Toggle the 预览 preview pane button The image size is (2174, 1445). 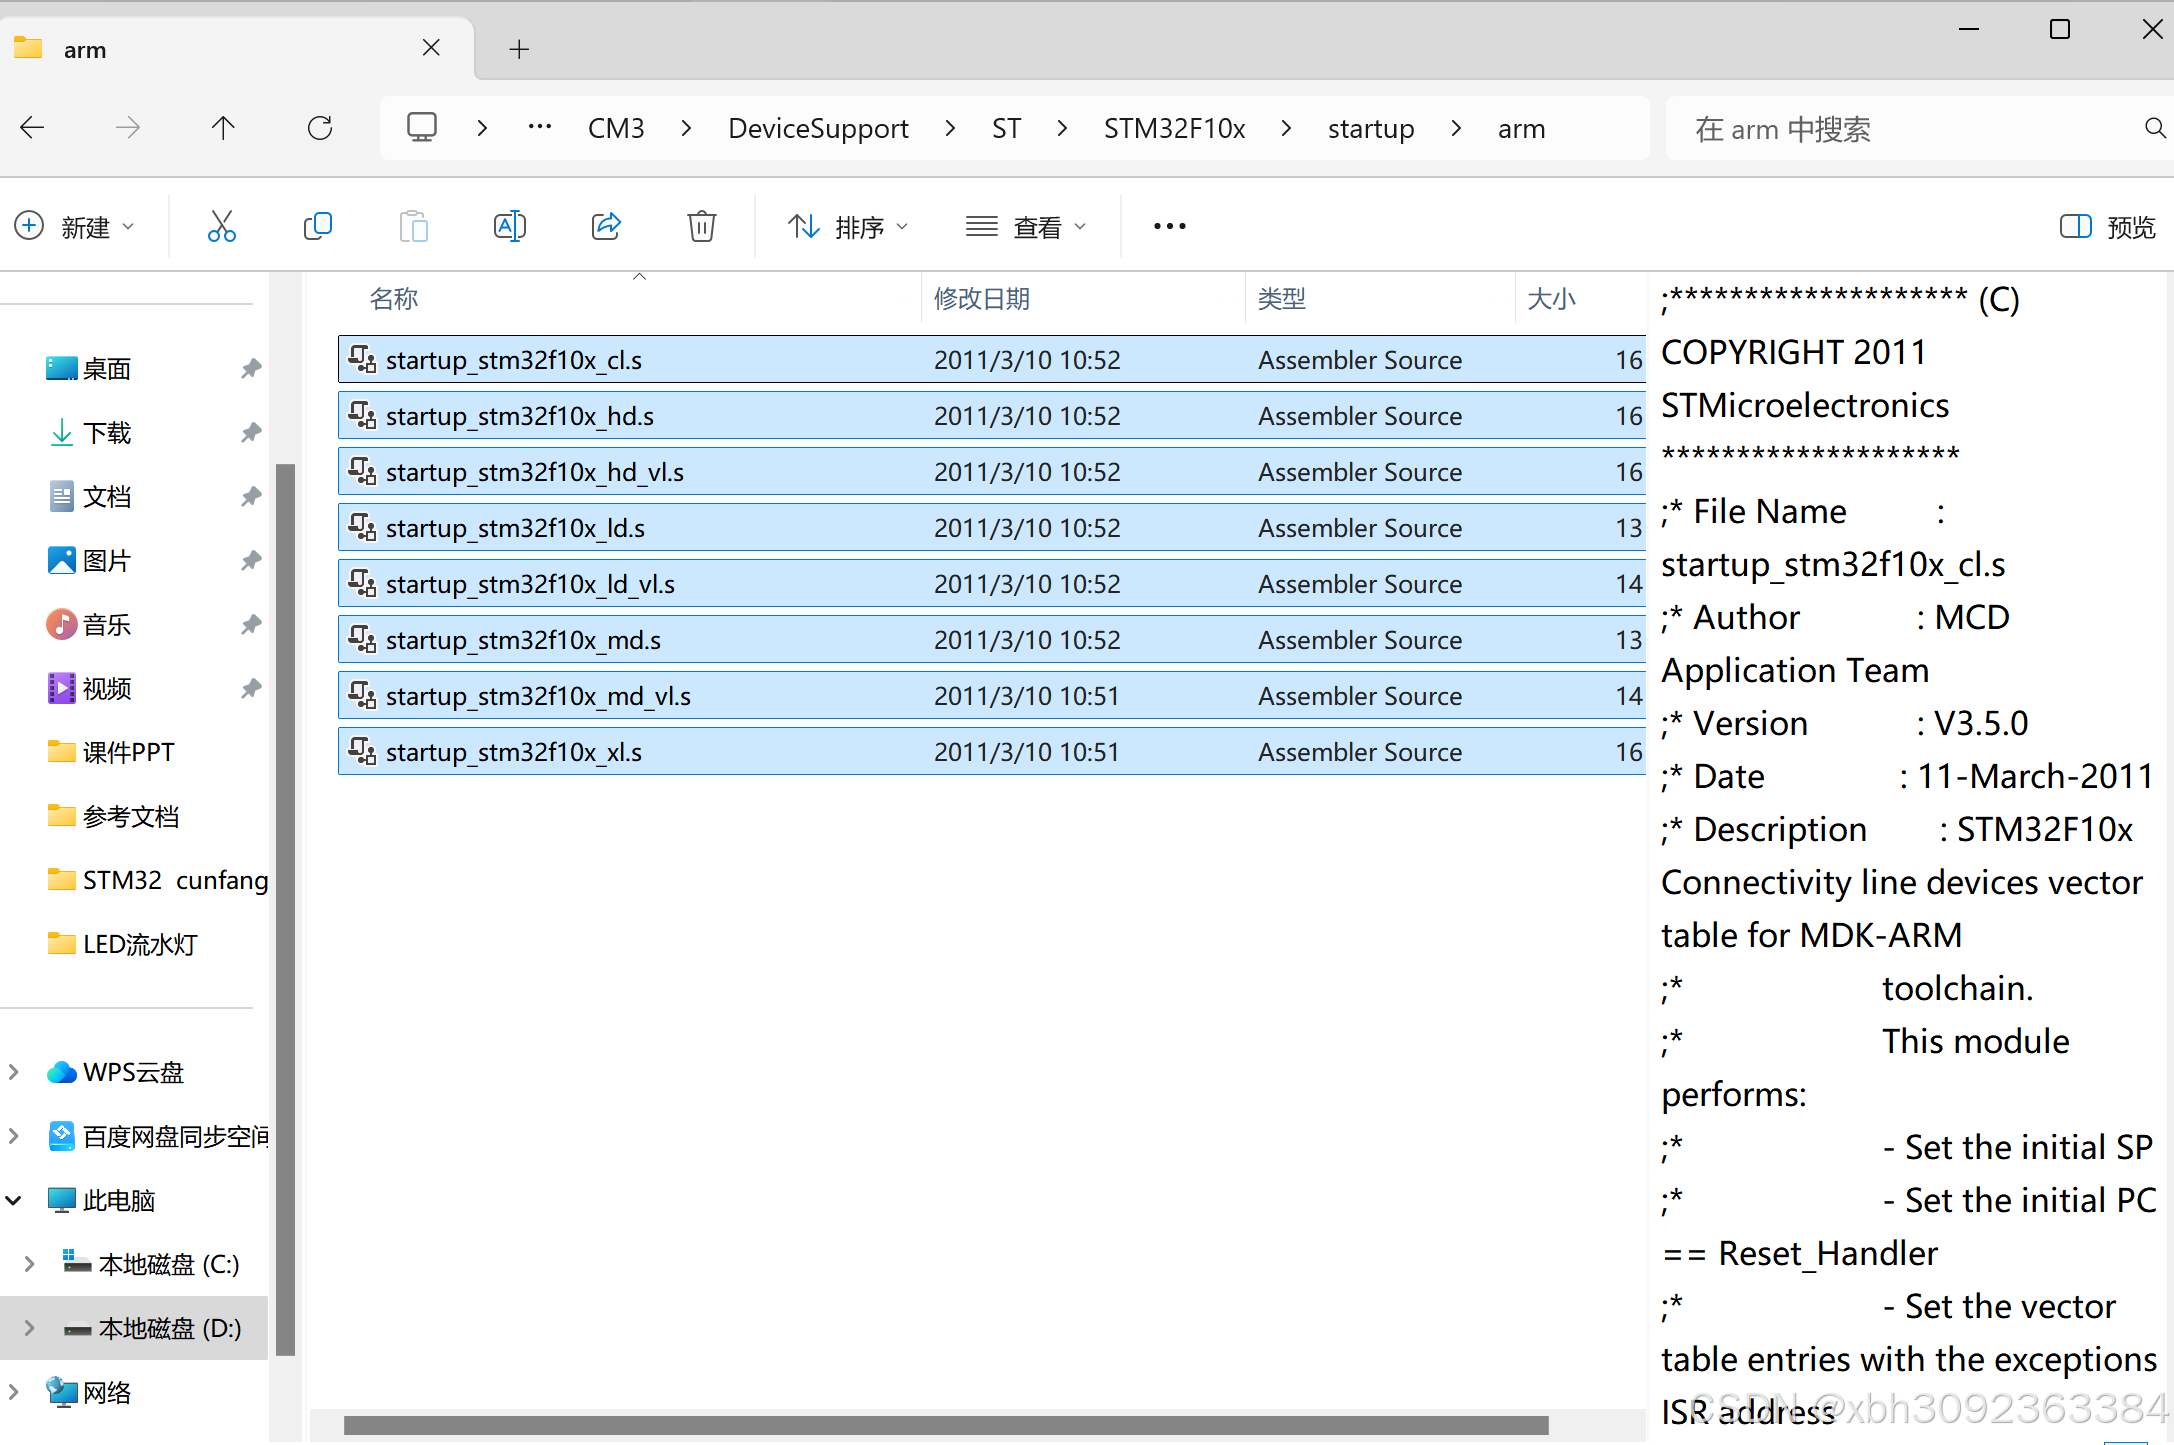tap(2108, 227)
